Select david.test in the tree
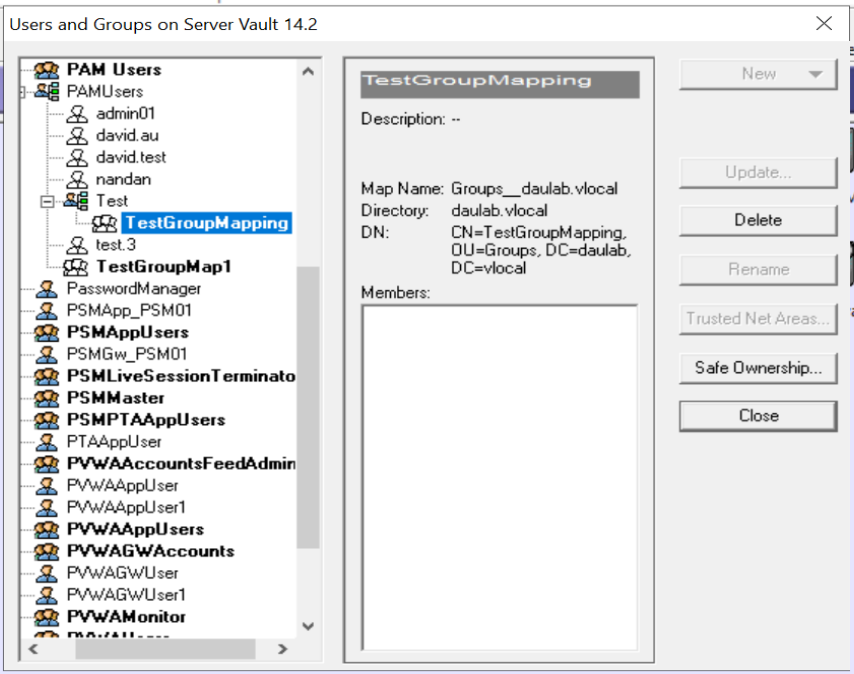This screenshot has height=674, width=854. click(x=131, y=157)
